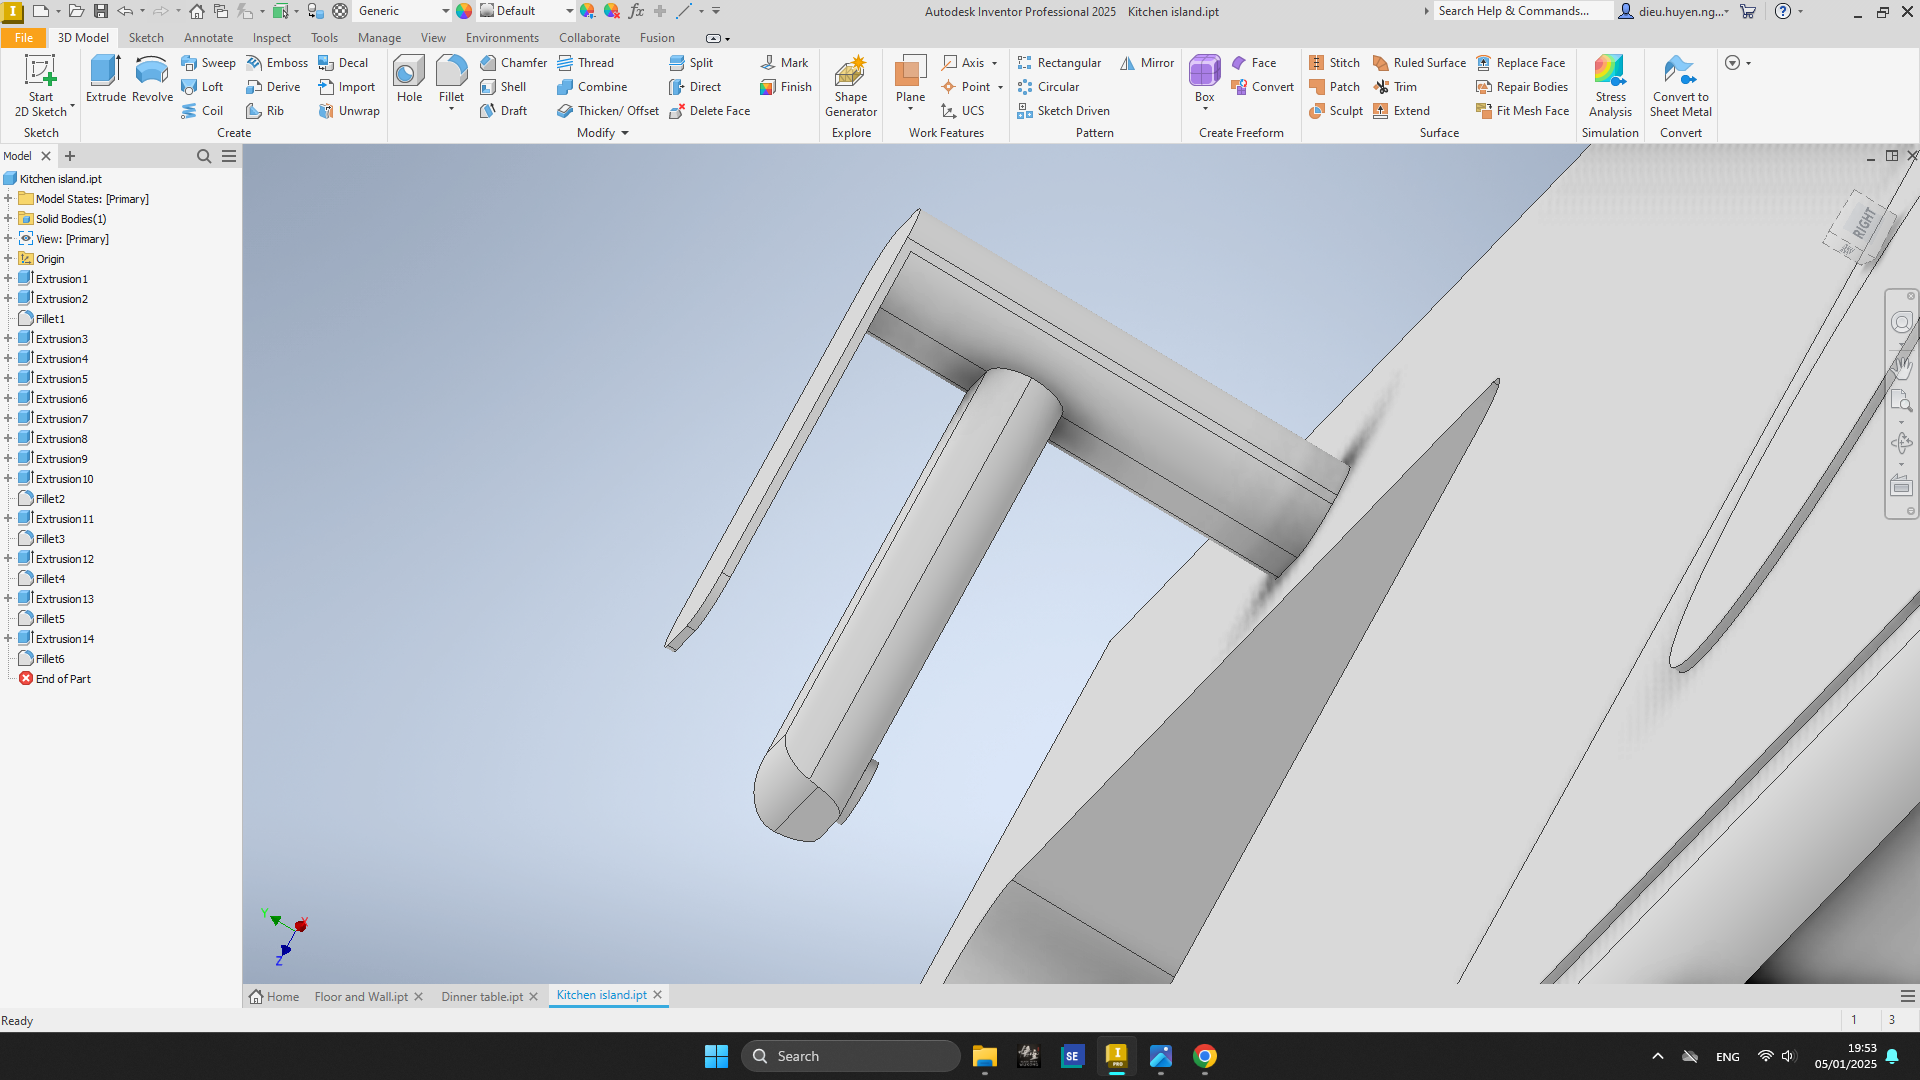Select the Delete Face tool
The width and height of the screenshot is (1920, 1080).
709,111
